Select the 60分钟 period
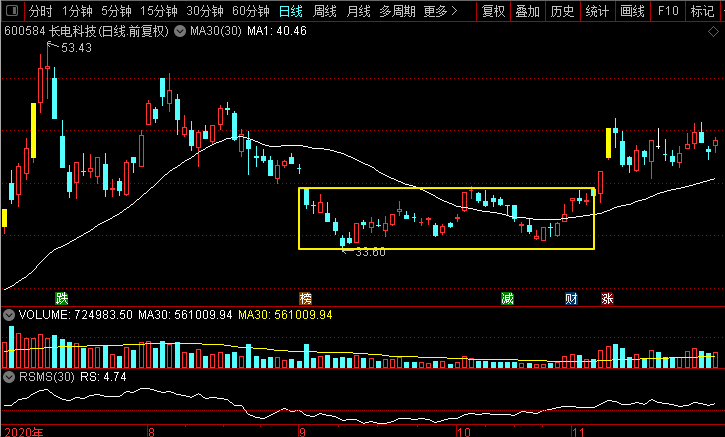This screenshot has width=725, height=437. [x=251, y=11]
